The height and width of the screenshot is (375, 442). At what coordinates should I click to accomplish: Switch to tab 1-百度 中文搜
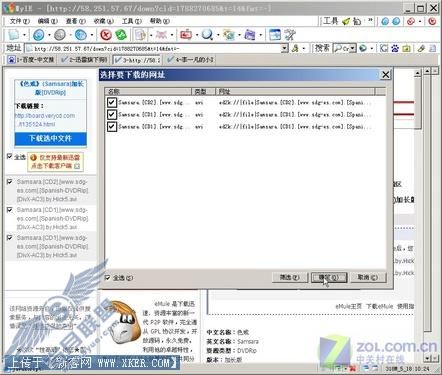(x=31, y=60)
